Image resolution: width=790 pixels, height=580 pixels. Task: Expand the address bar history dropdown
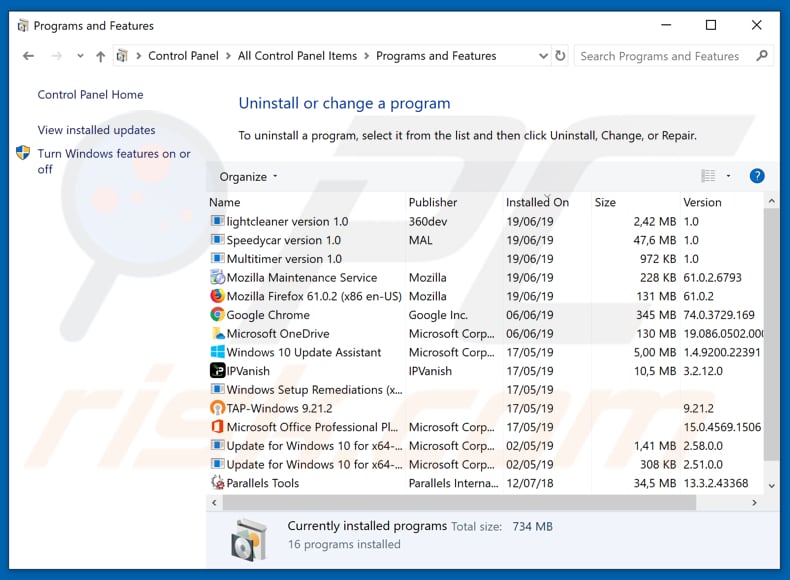543,55
